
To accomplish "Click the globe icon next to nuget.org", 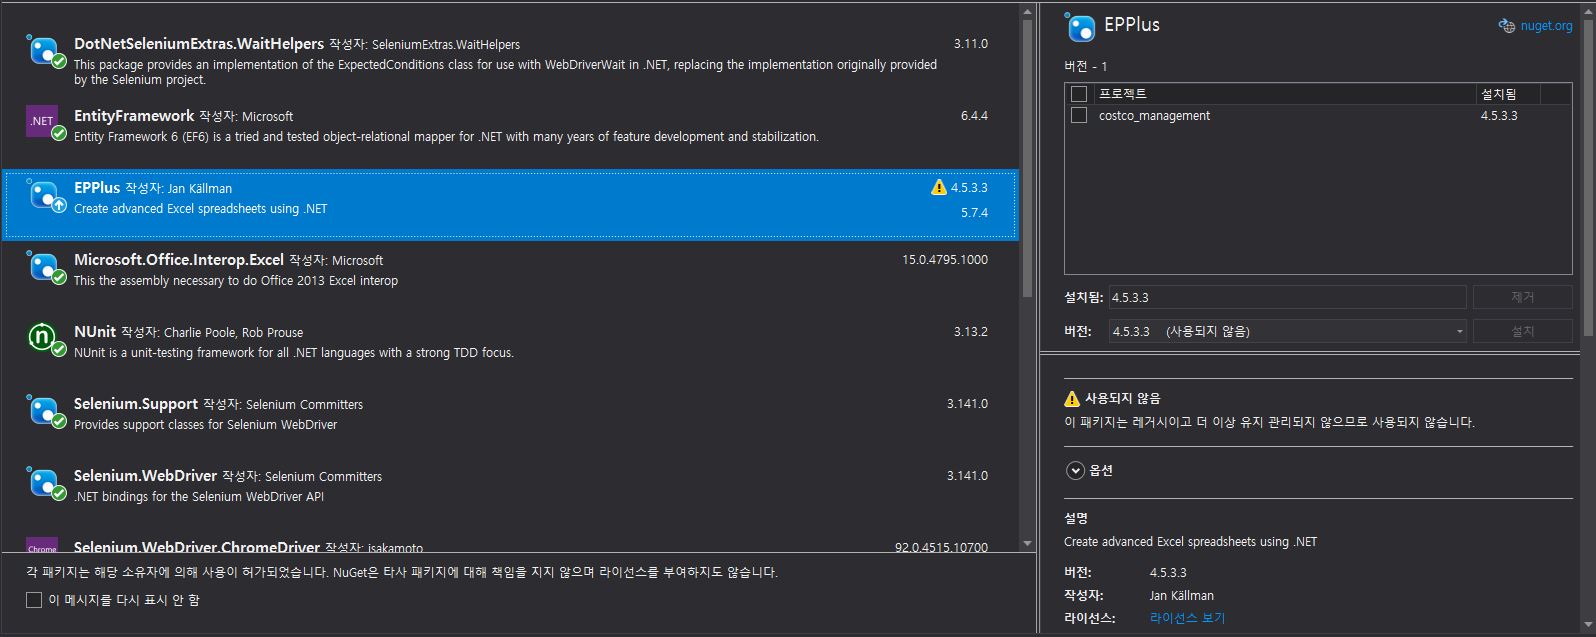I will point(1506,26).
